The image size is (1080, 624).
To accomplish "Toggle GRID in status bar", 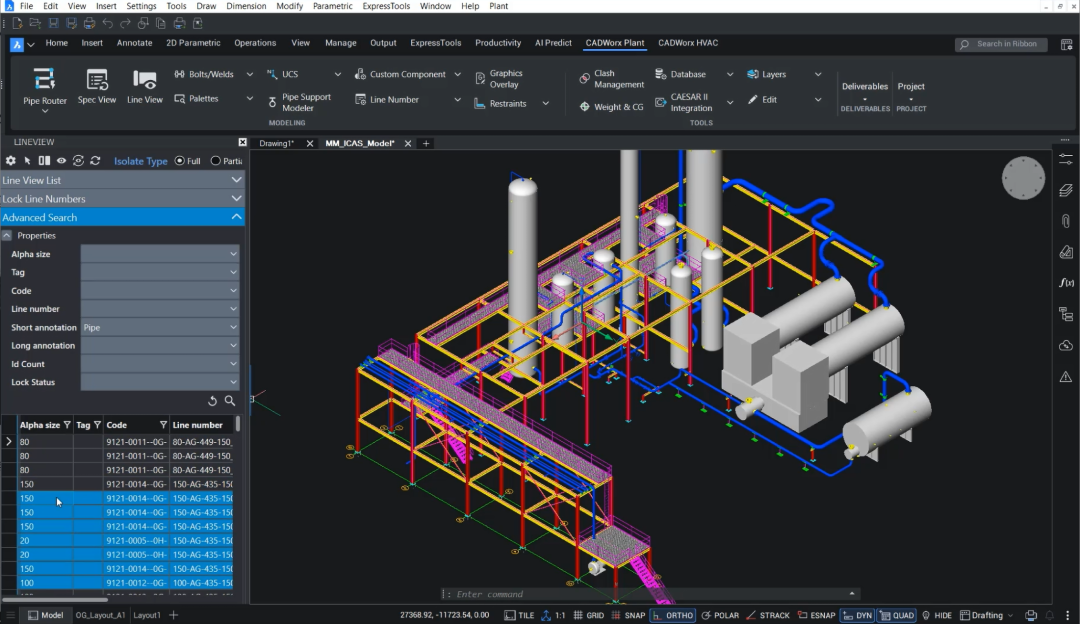I will click(x=589, y=615).
